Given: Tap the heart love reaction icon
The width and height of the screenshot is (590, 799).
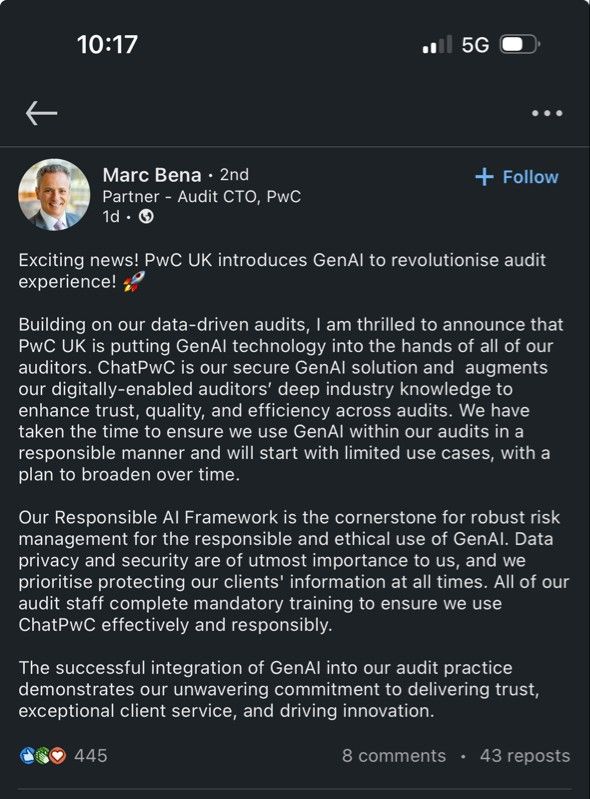Looking at the screenshot, I should coord(58,756).
